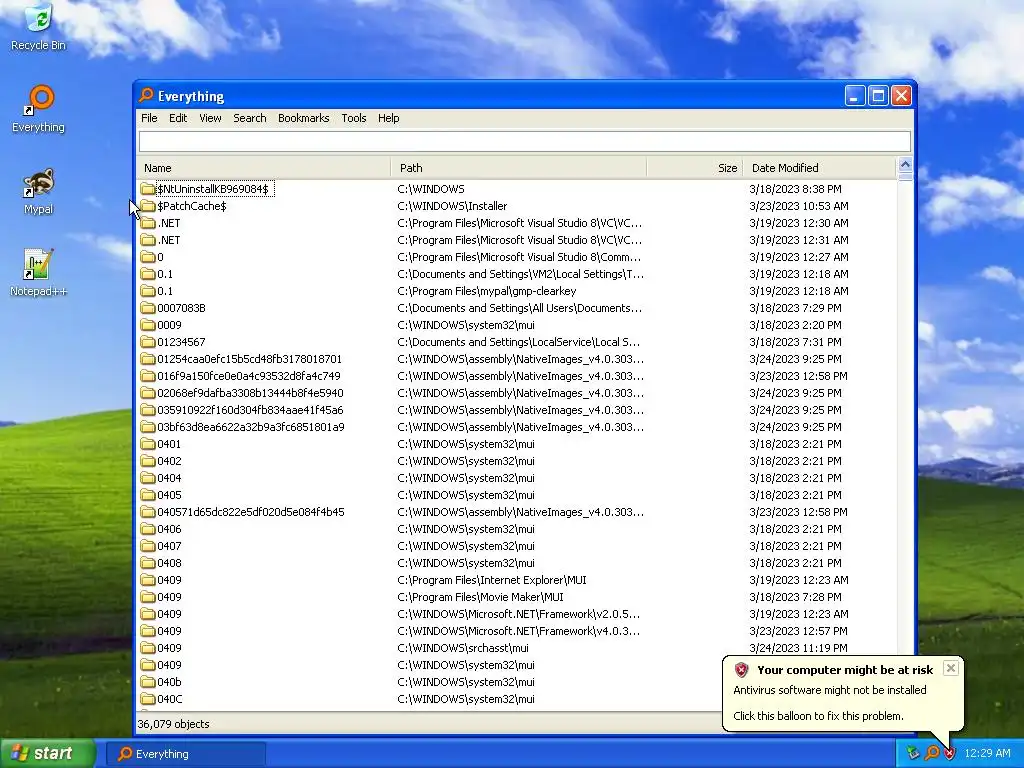Image resolution: width=1024 pixels, height=768 pixels.
Task: Click the folder icon beside $PatchCache$
Action: tap(148, 206)
